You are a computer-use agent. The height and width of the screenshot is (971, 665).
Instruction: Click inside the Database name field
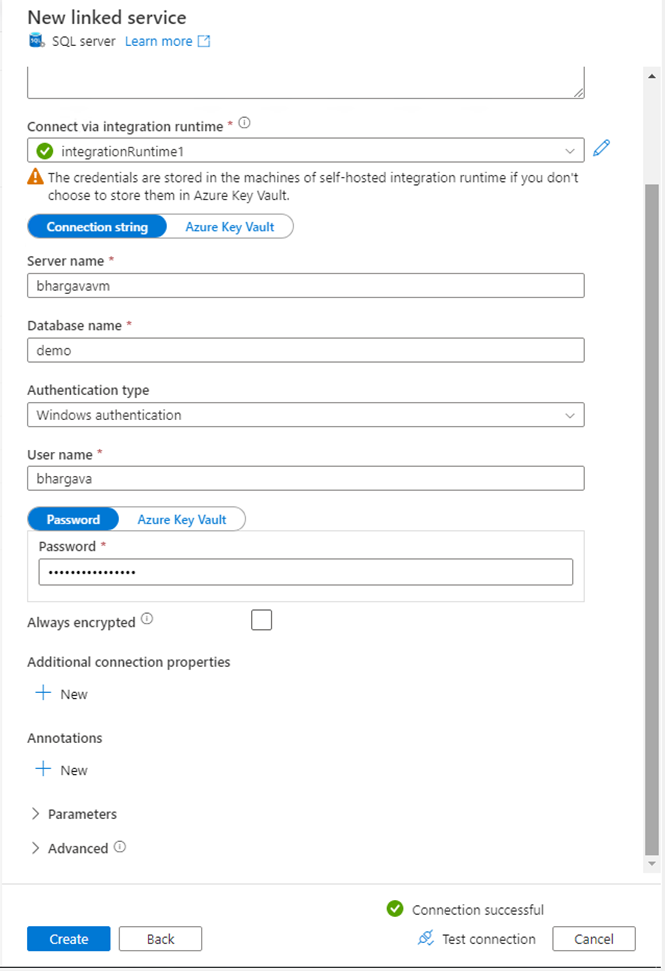(x=300, y=350)
